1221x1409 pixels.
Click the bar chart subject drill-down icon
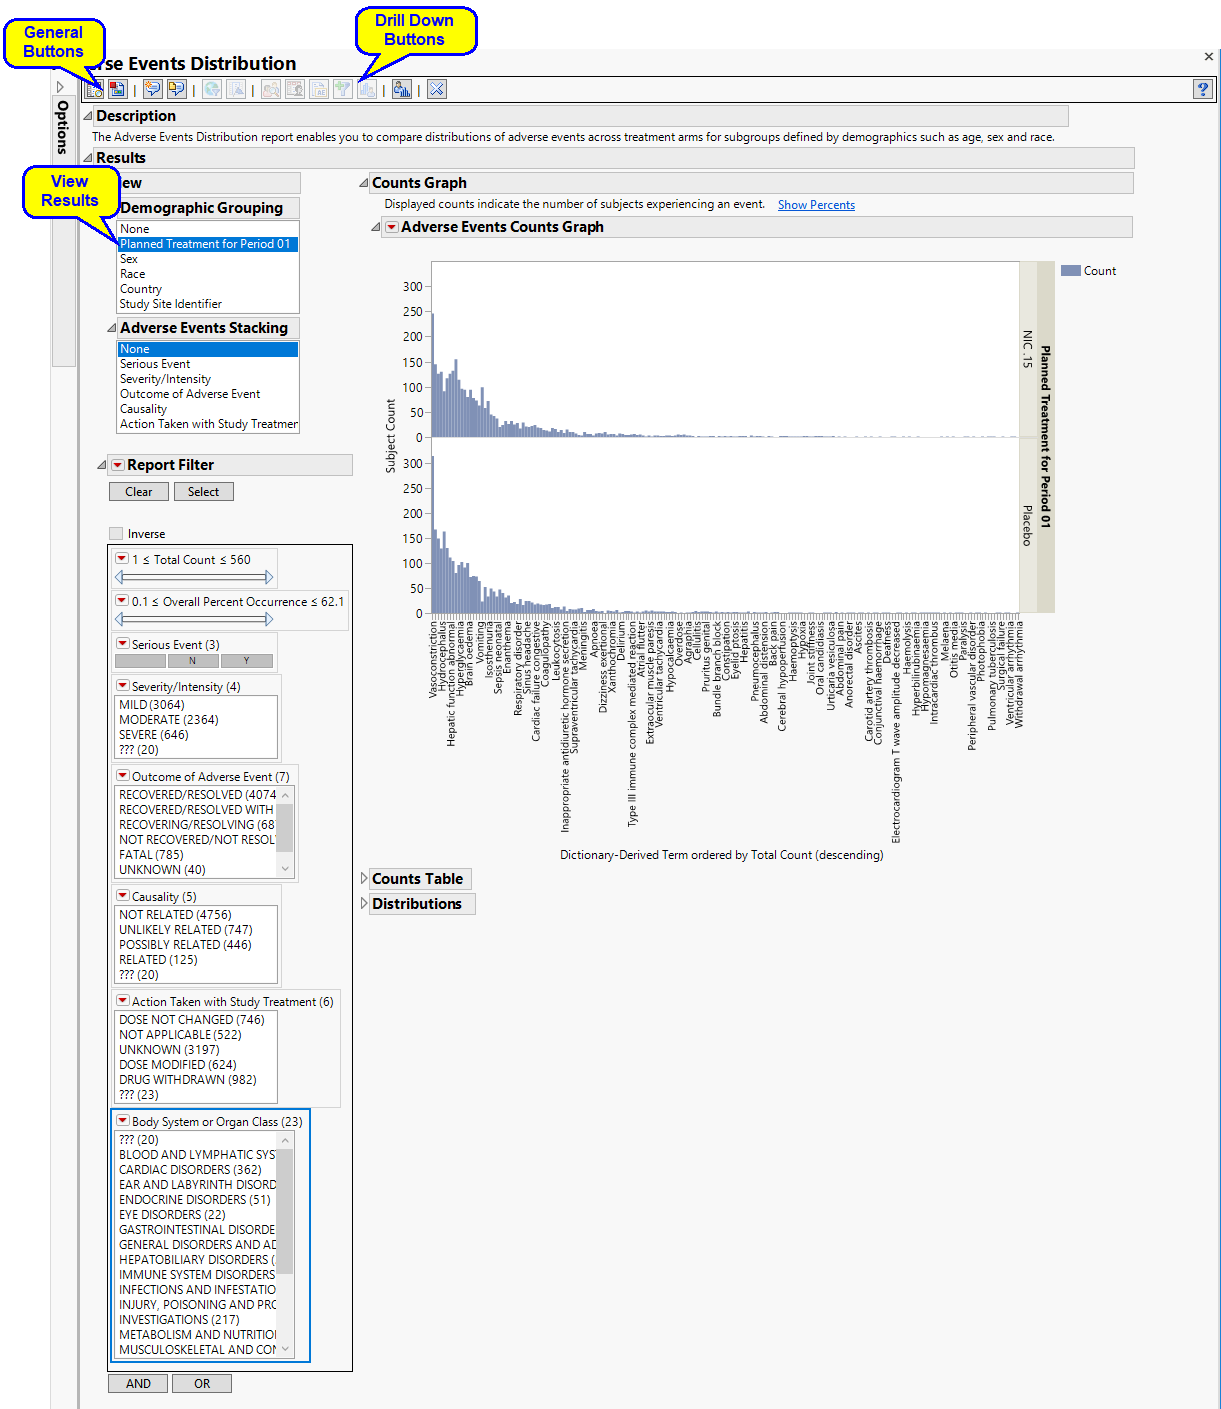[x=367, y=89]
